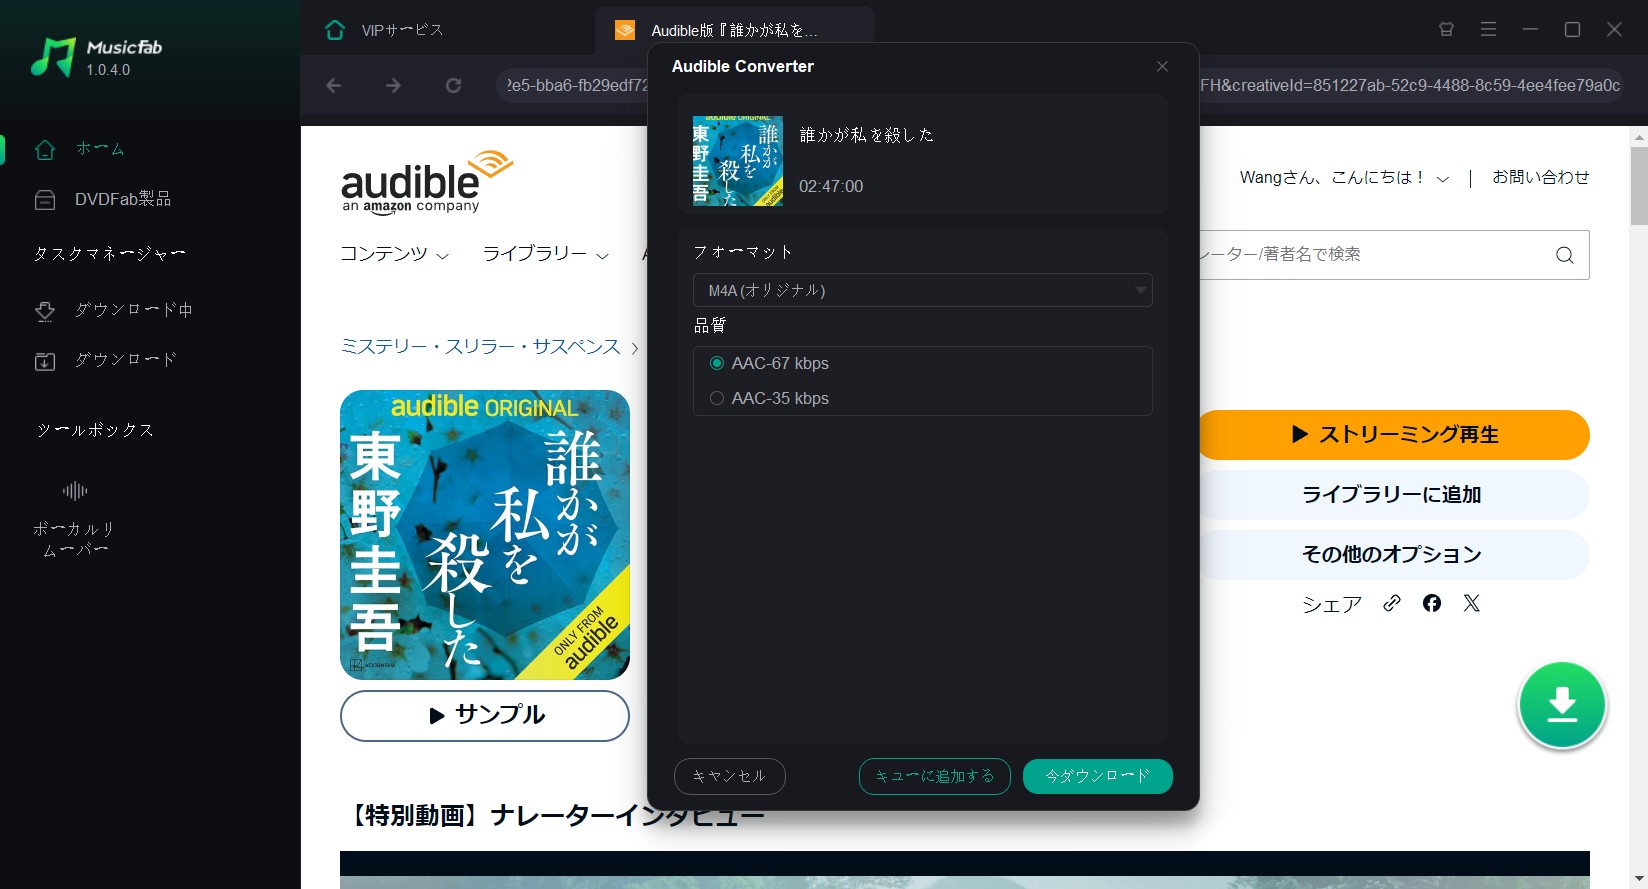Open the ミステリー・スリラー・サスペンス category link
This screenshot has width=1648, height=889.
tap(481, 347)
